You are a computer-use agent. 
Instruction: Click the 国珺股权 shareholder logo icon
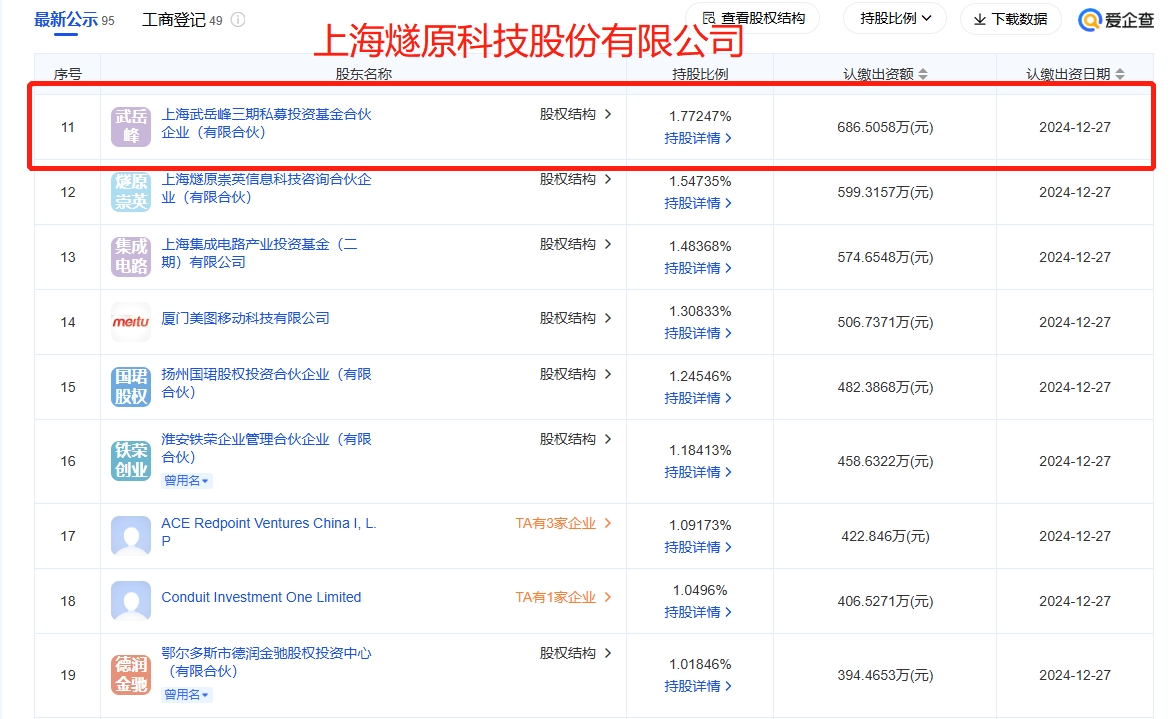pos(131,387)
